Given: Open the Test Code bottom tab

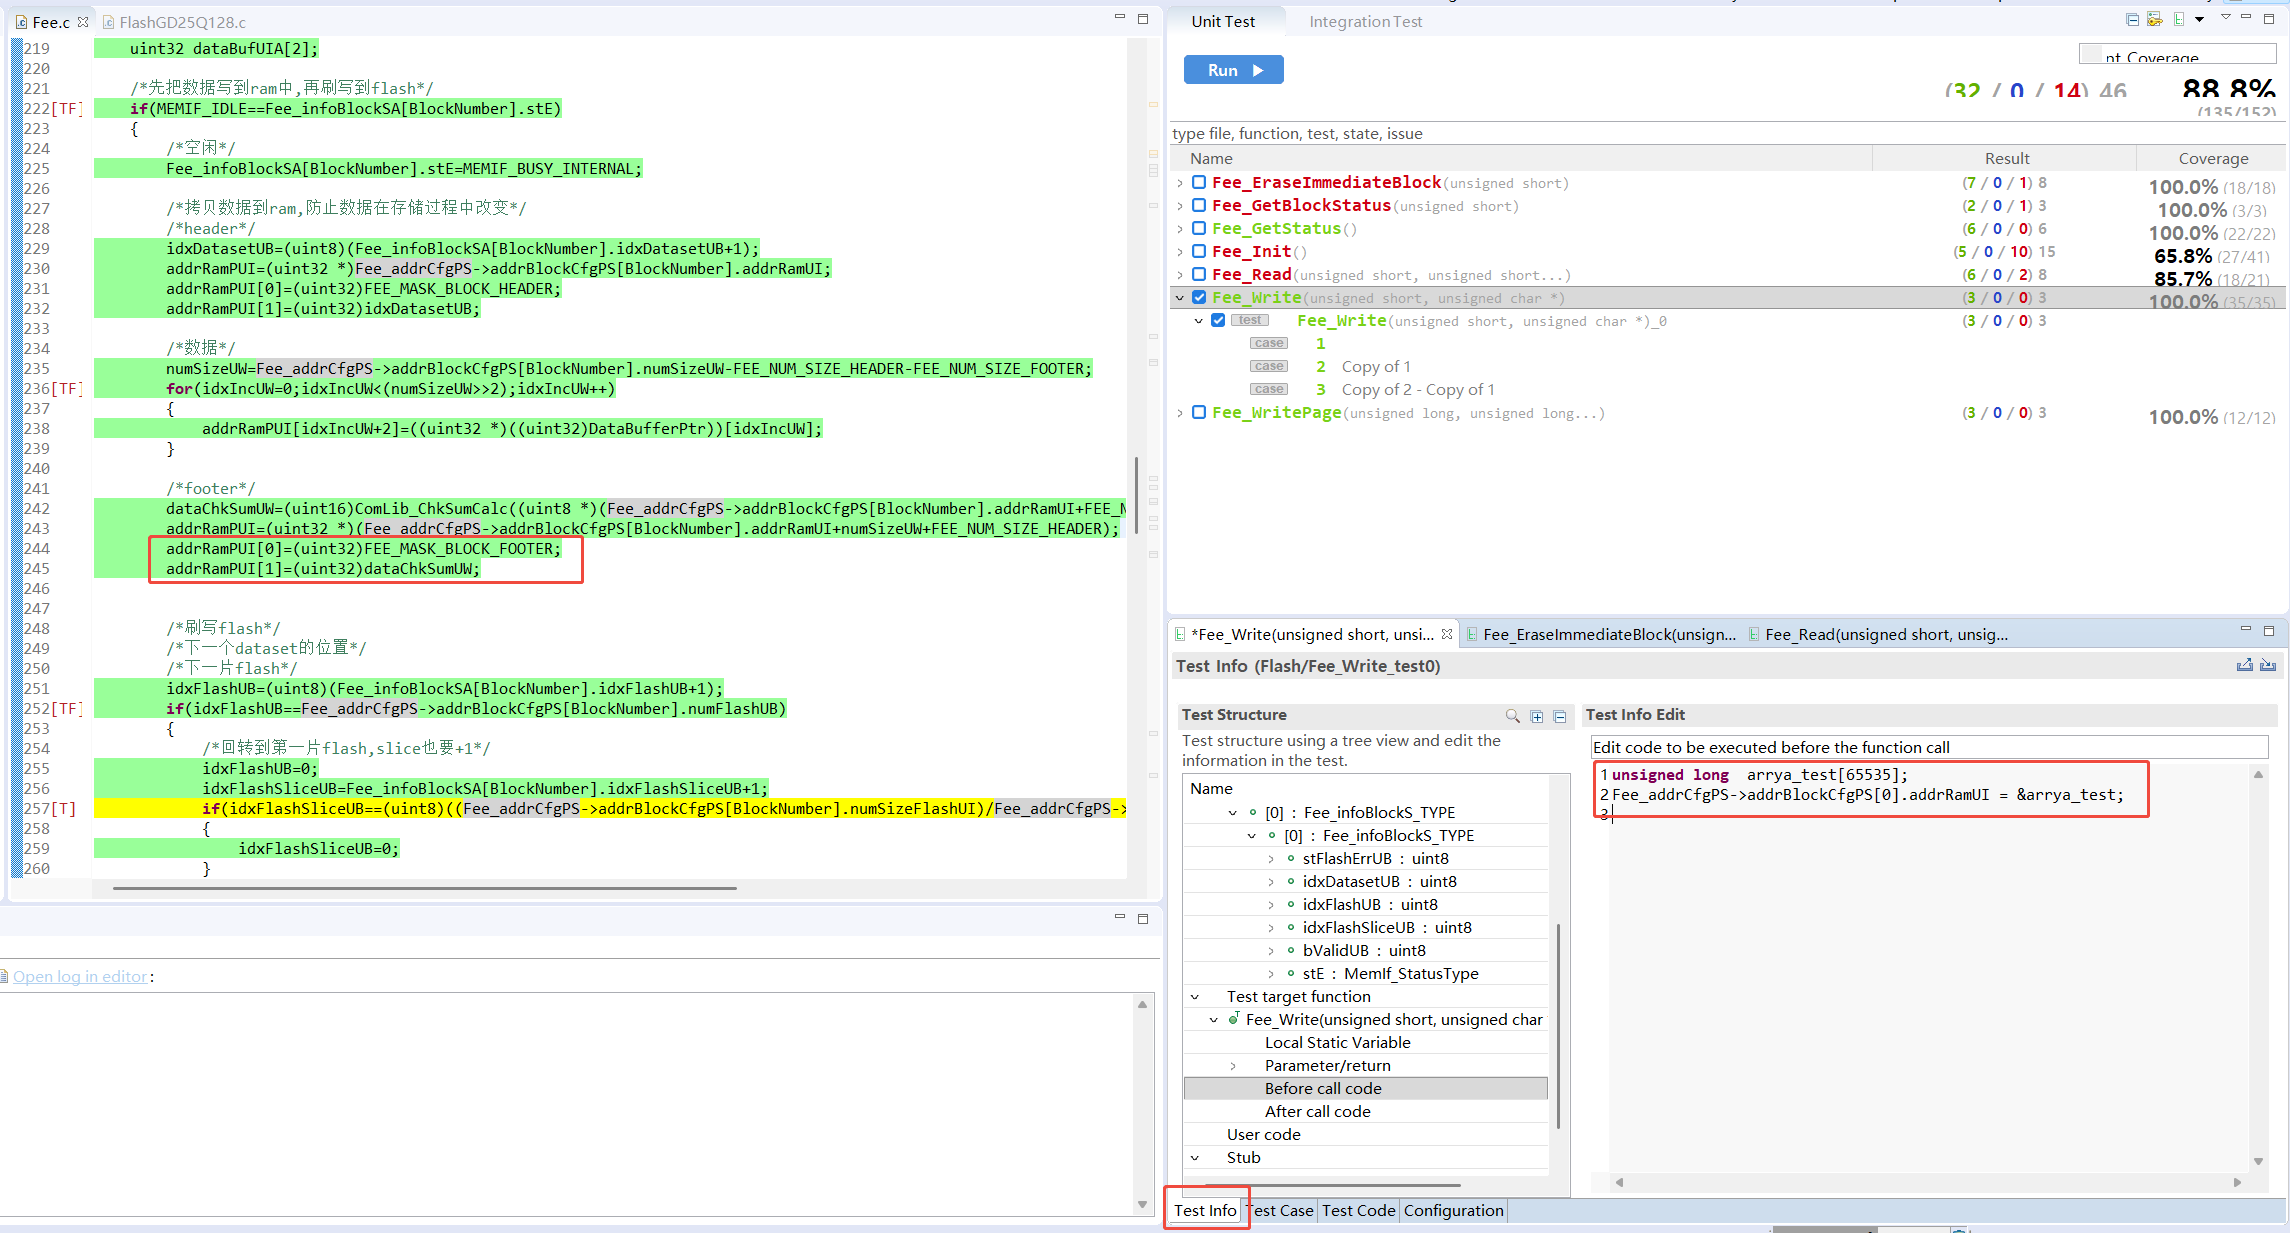Looking at the screenshot, I should [x=1358, y=1210].
